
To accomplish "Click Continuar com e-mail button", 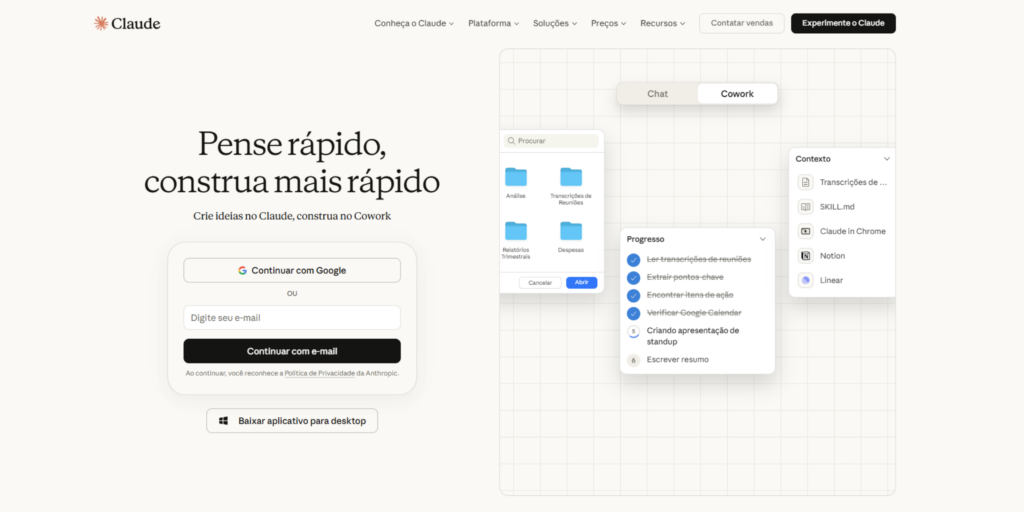I will click(x=292, y=351).
